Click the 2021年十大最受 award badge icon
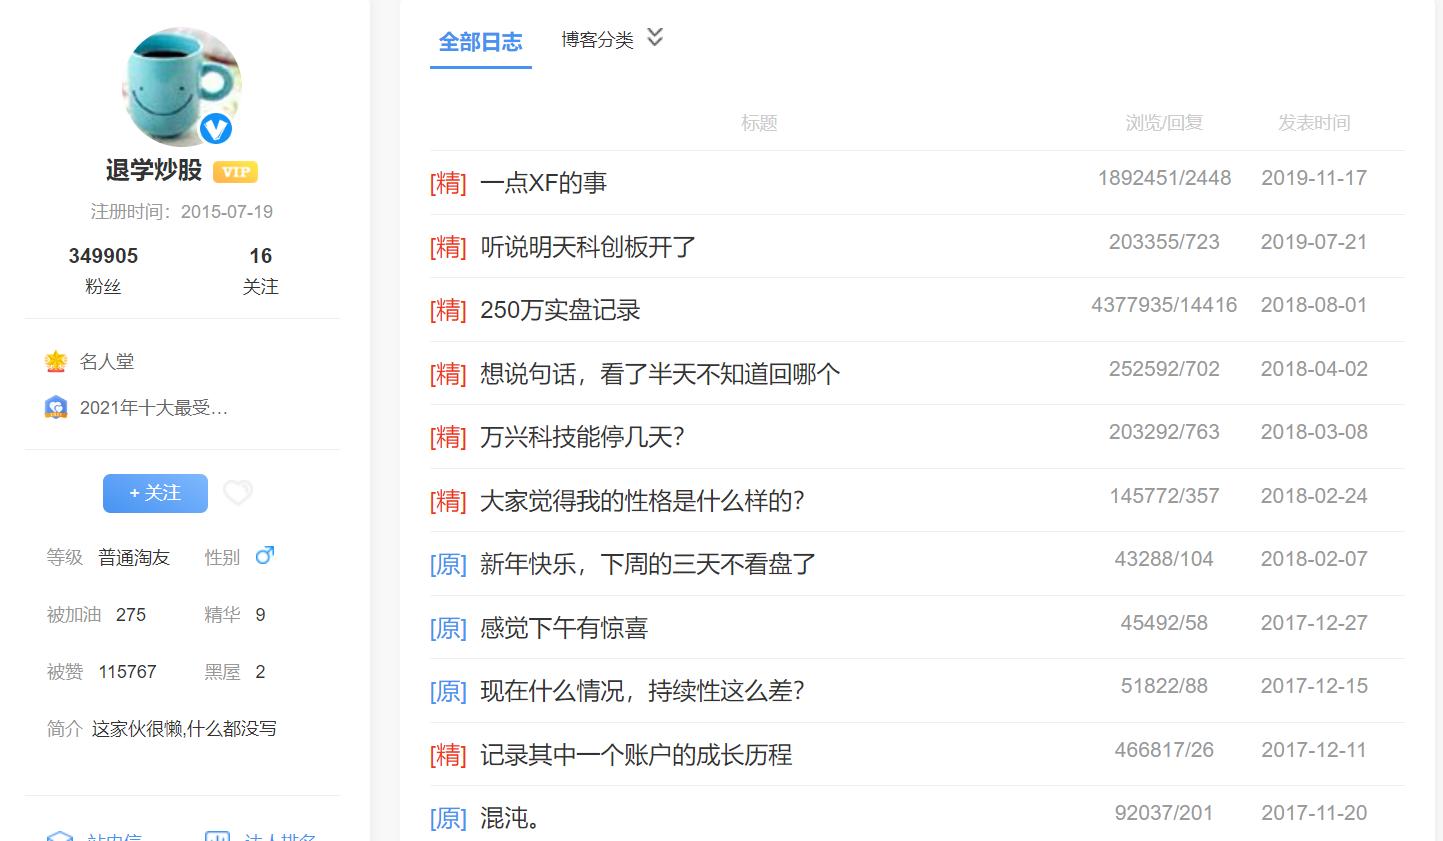The image size is (1443, 841). [57, 407]
